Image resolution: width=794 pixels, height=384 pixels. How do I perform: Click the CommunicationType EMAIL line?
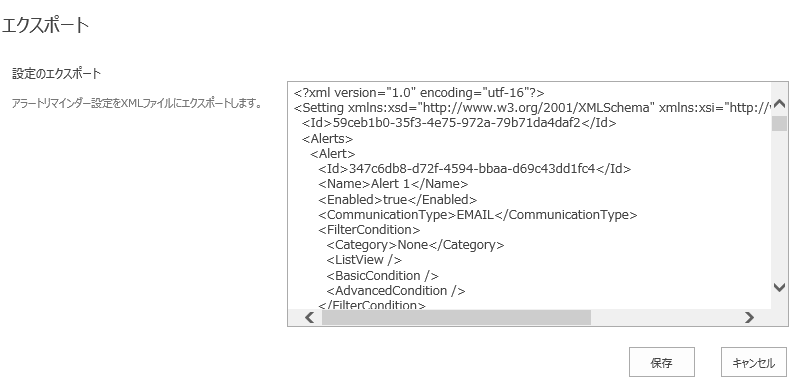(478, 215)
